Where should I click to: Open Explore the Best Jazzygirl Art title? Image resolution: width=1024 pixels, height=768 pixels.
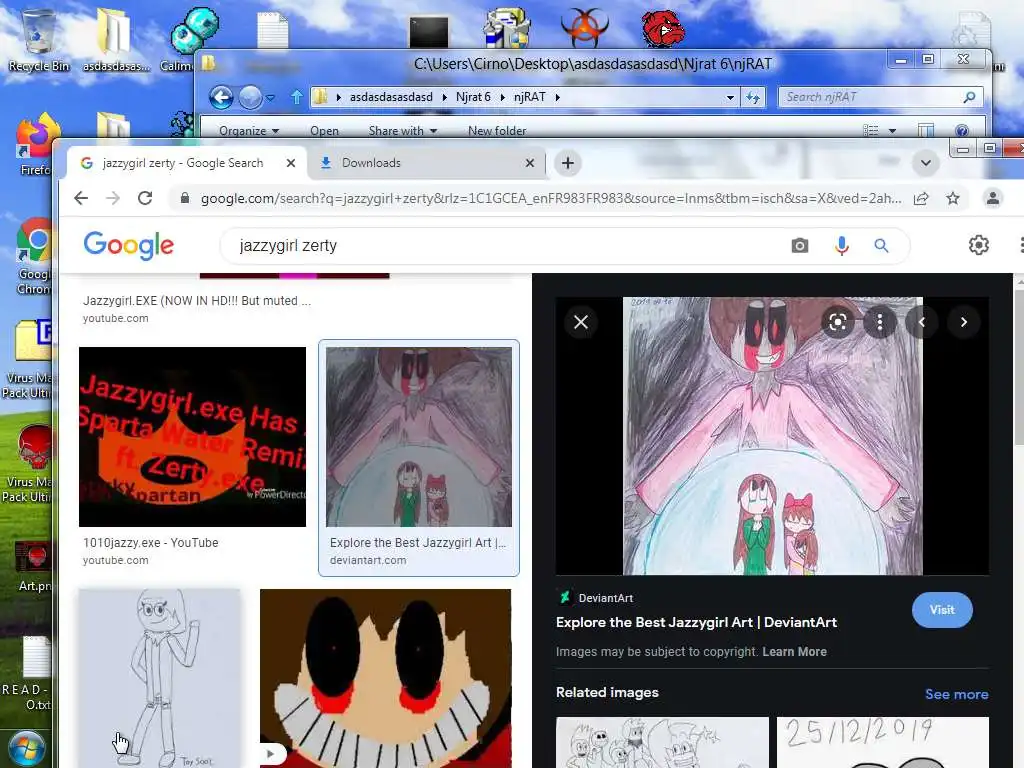click(696, 622)
